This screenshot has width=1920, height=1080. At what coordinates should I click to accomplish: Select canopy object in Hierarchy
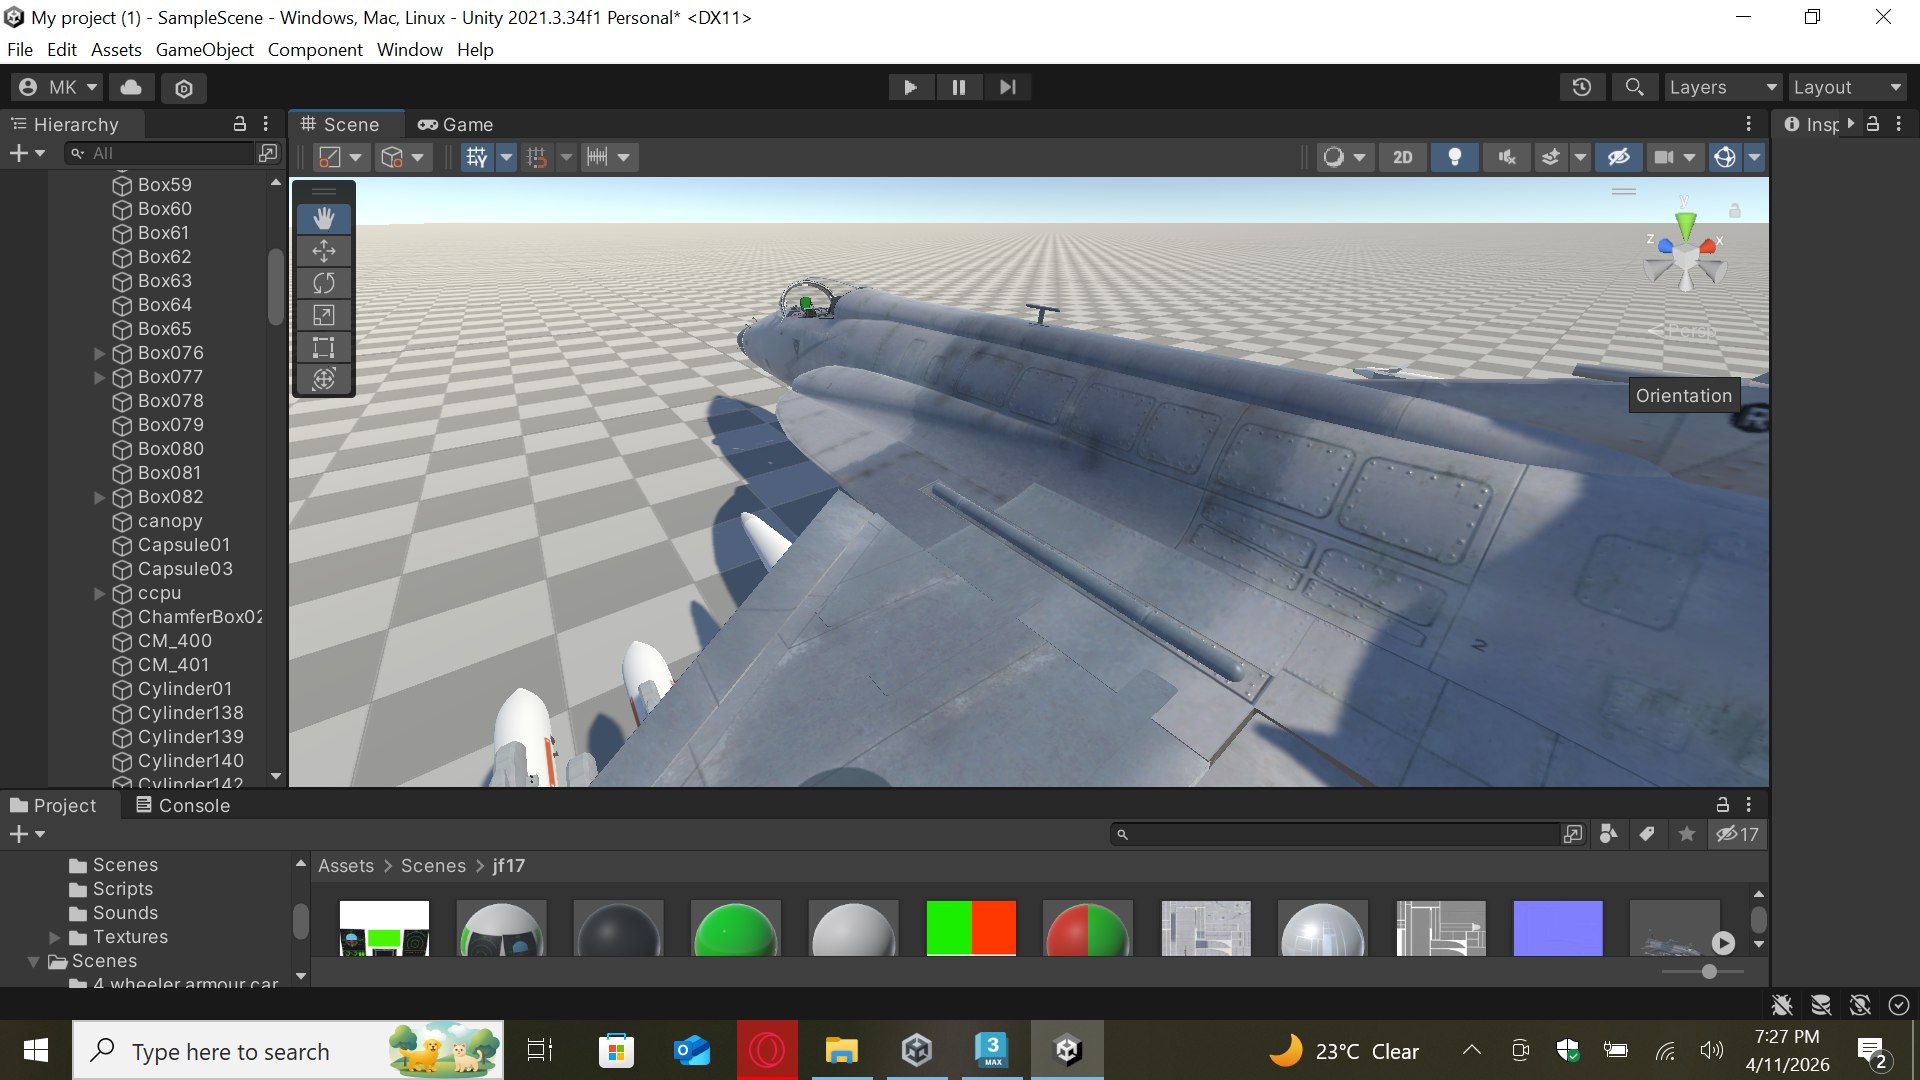(170, 521)
